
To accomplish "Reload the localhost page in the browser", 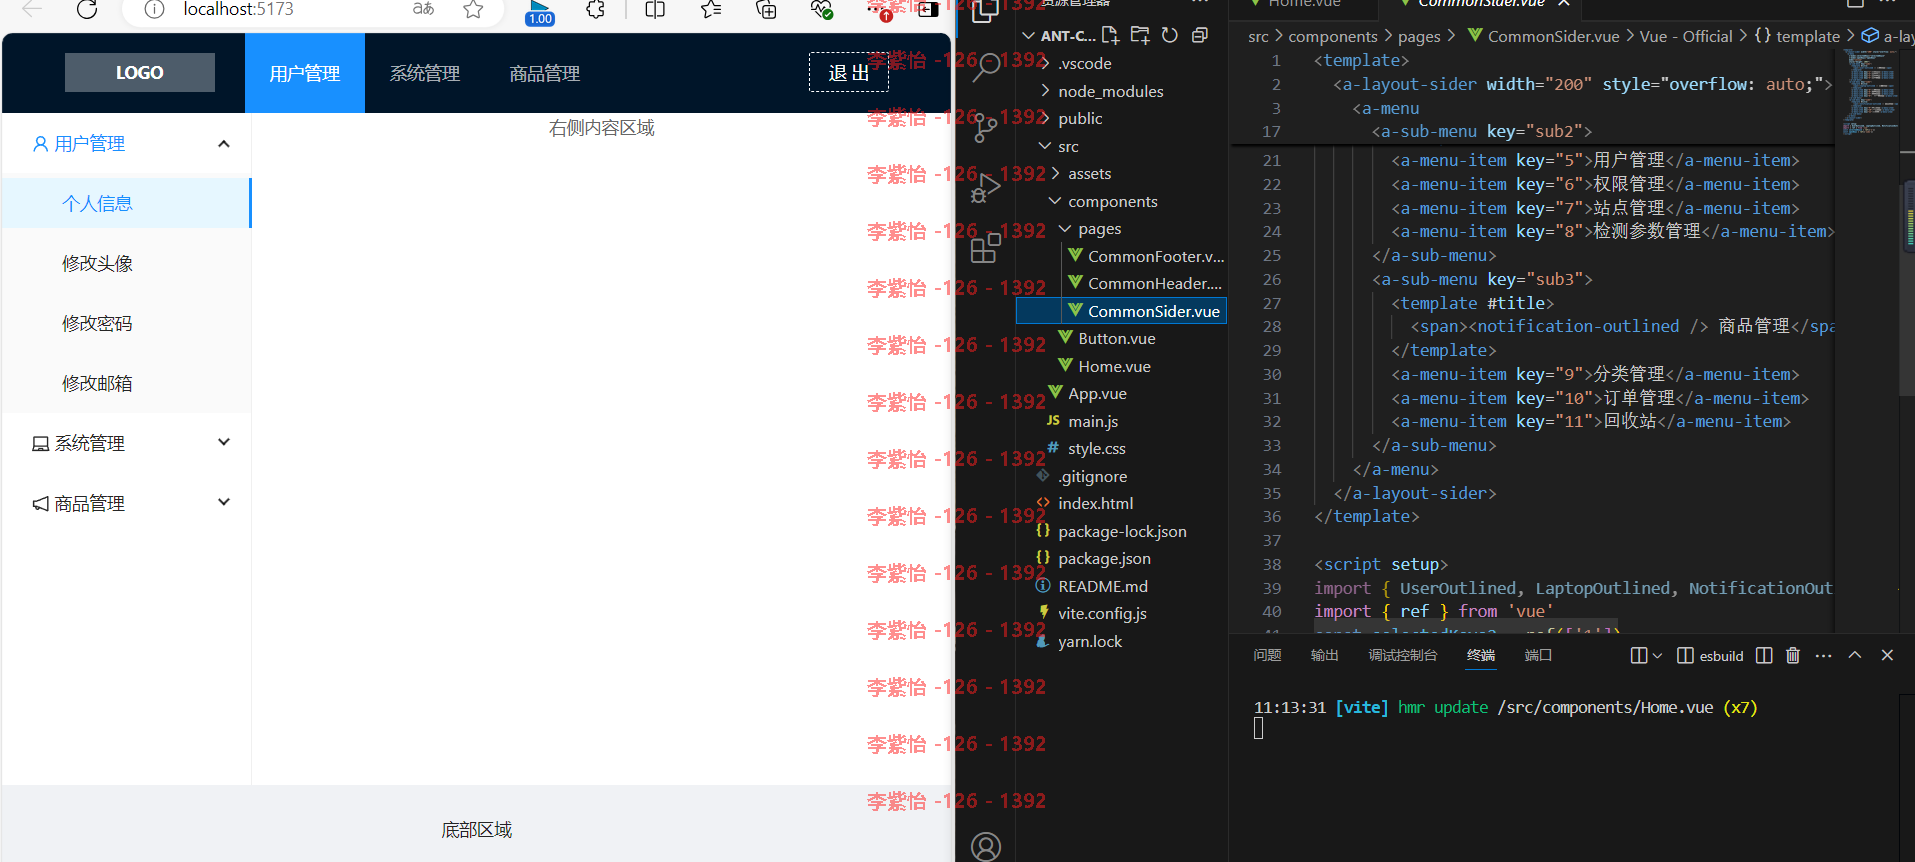I will coord(87,10).
